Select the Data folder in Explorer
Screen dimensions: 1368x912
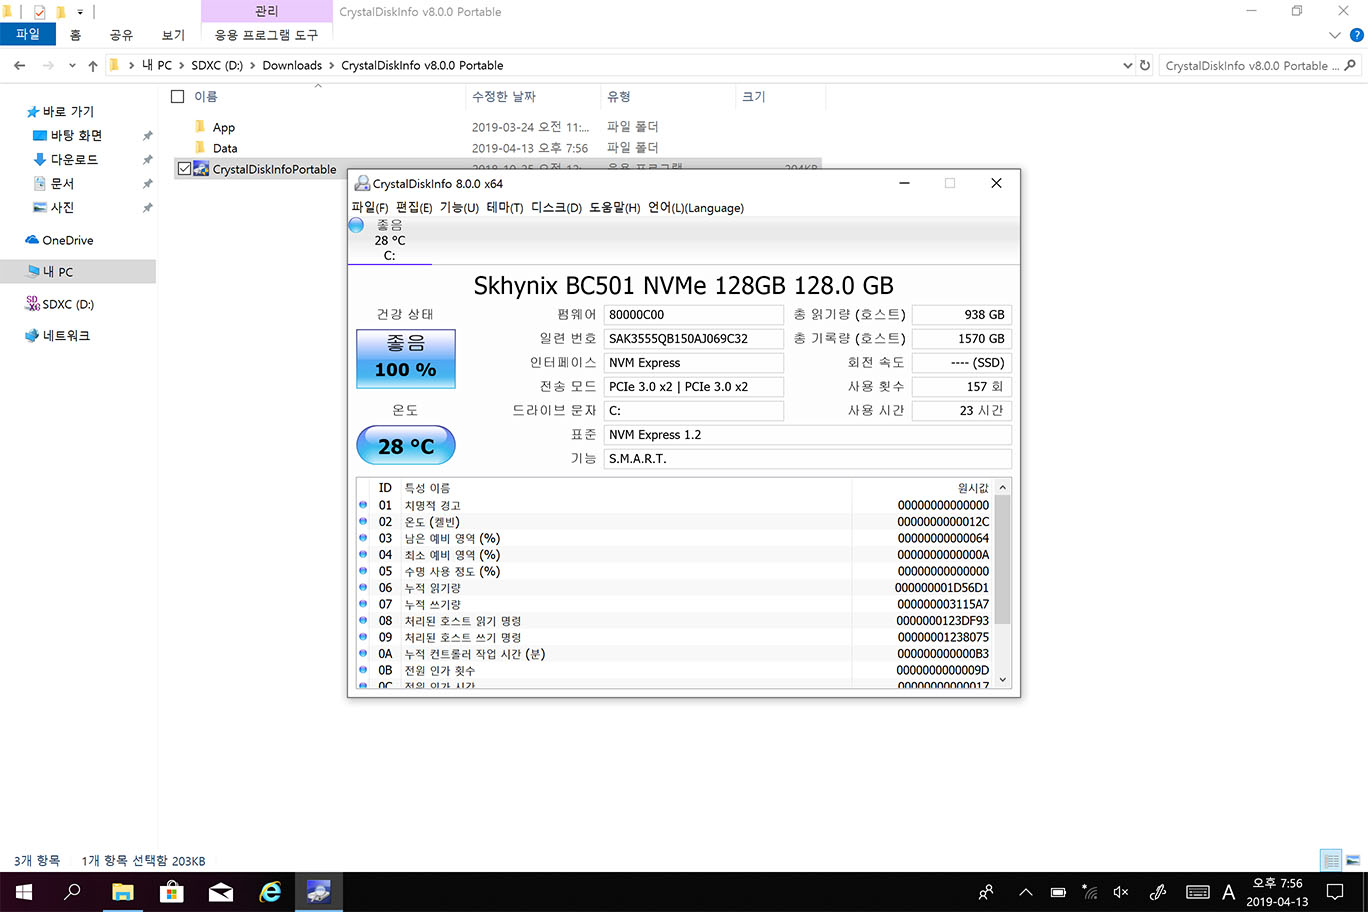click(x=225, y=148)
